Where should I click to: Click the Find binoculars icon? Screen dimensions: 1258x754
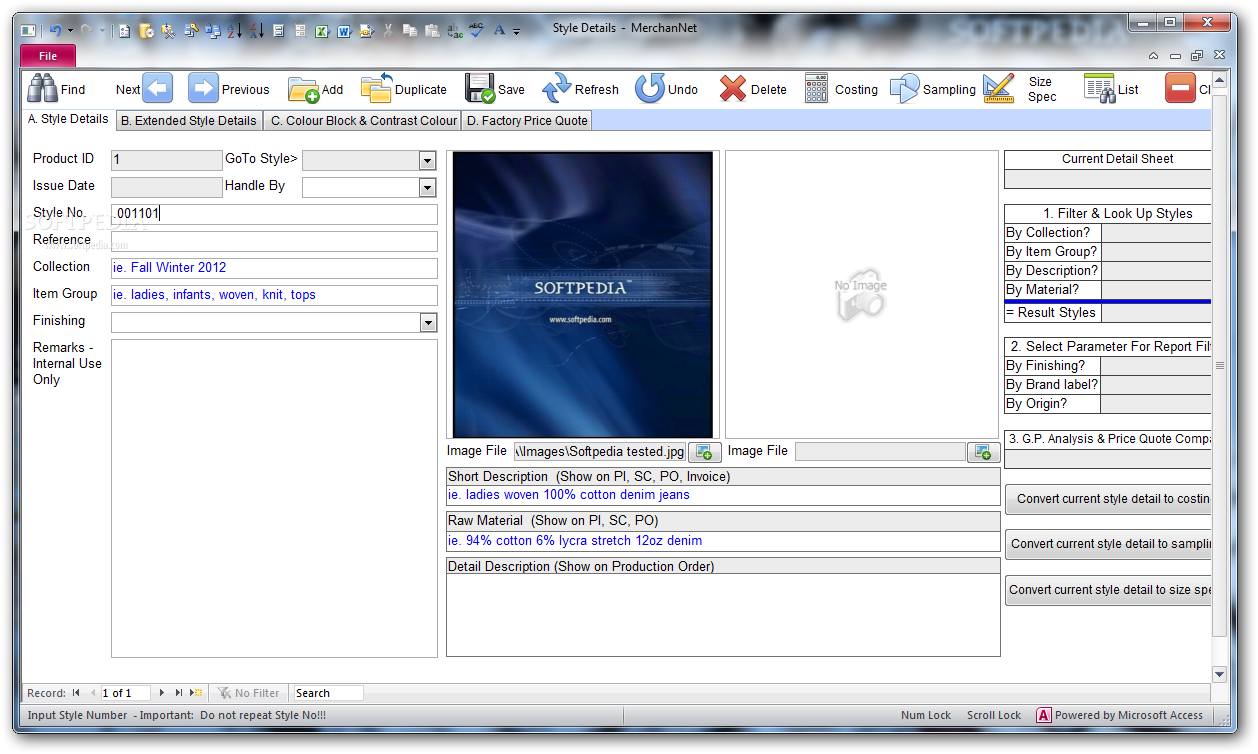pos(43,89)
